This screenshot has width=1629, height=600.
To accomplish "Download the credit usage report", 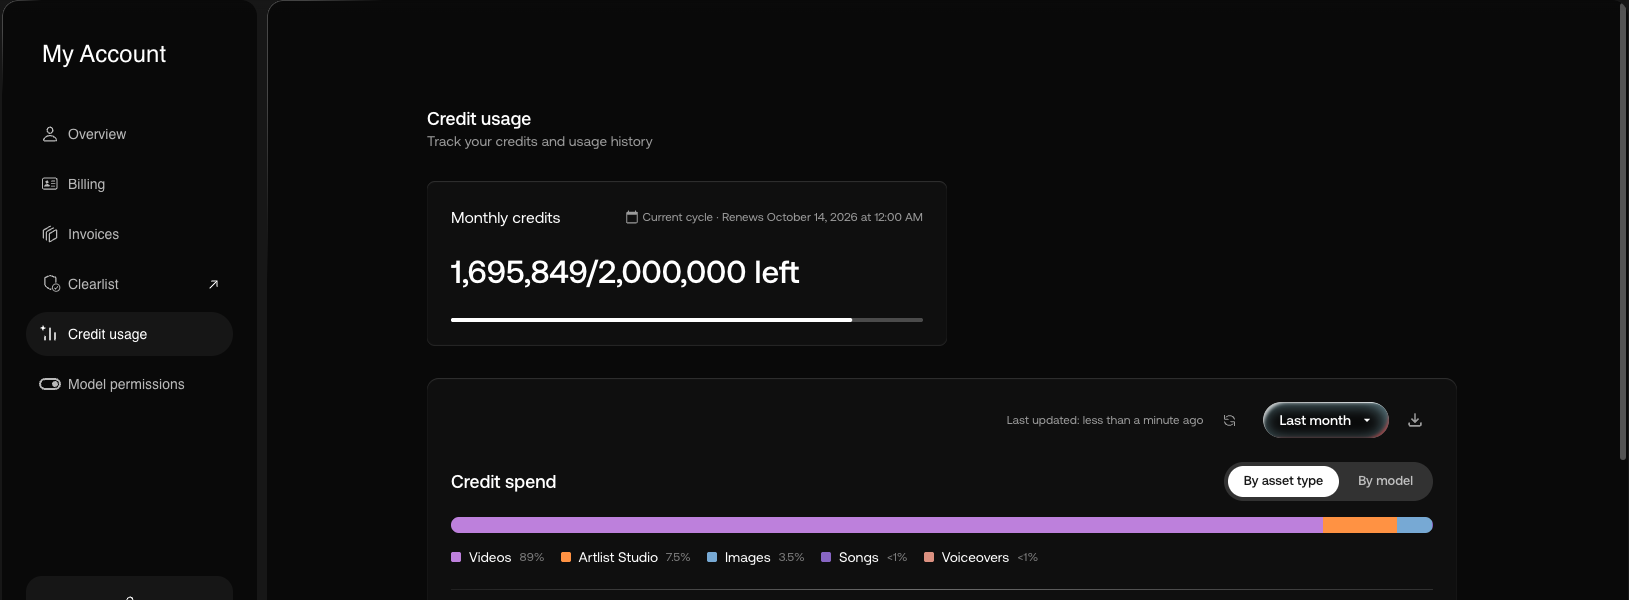I will point(1415,420).
